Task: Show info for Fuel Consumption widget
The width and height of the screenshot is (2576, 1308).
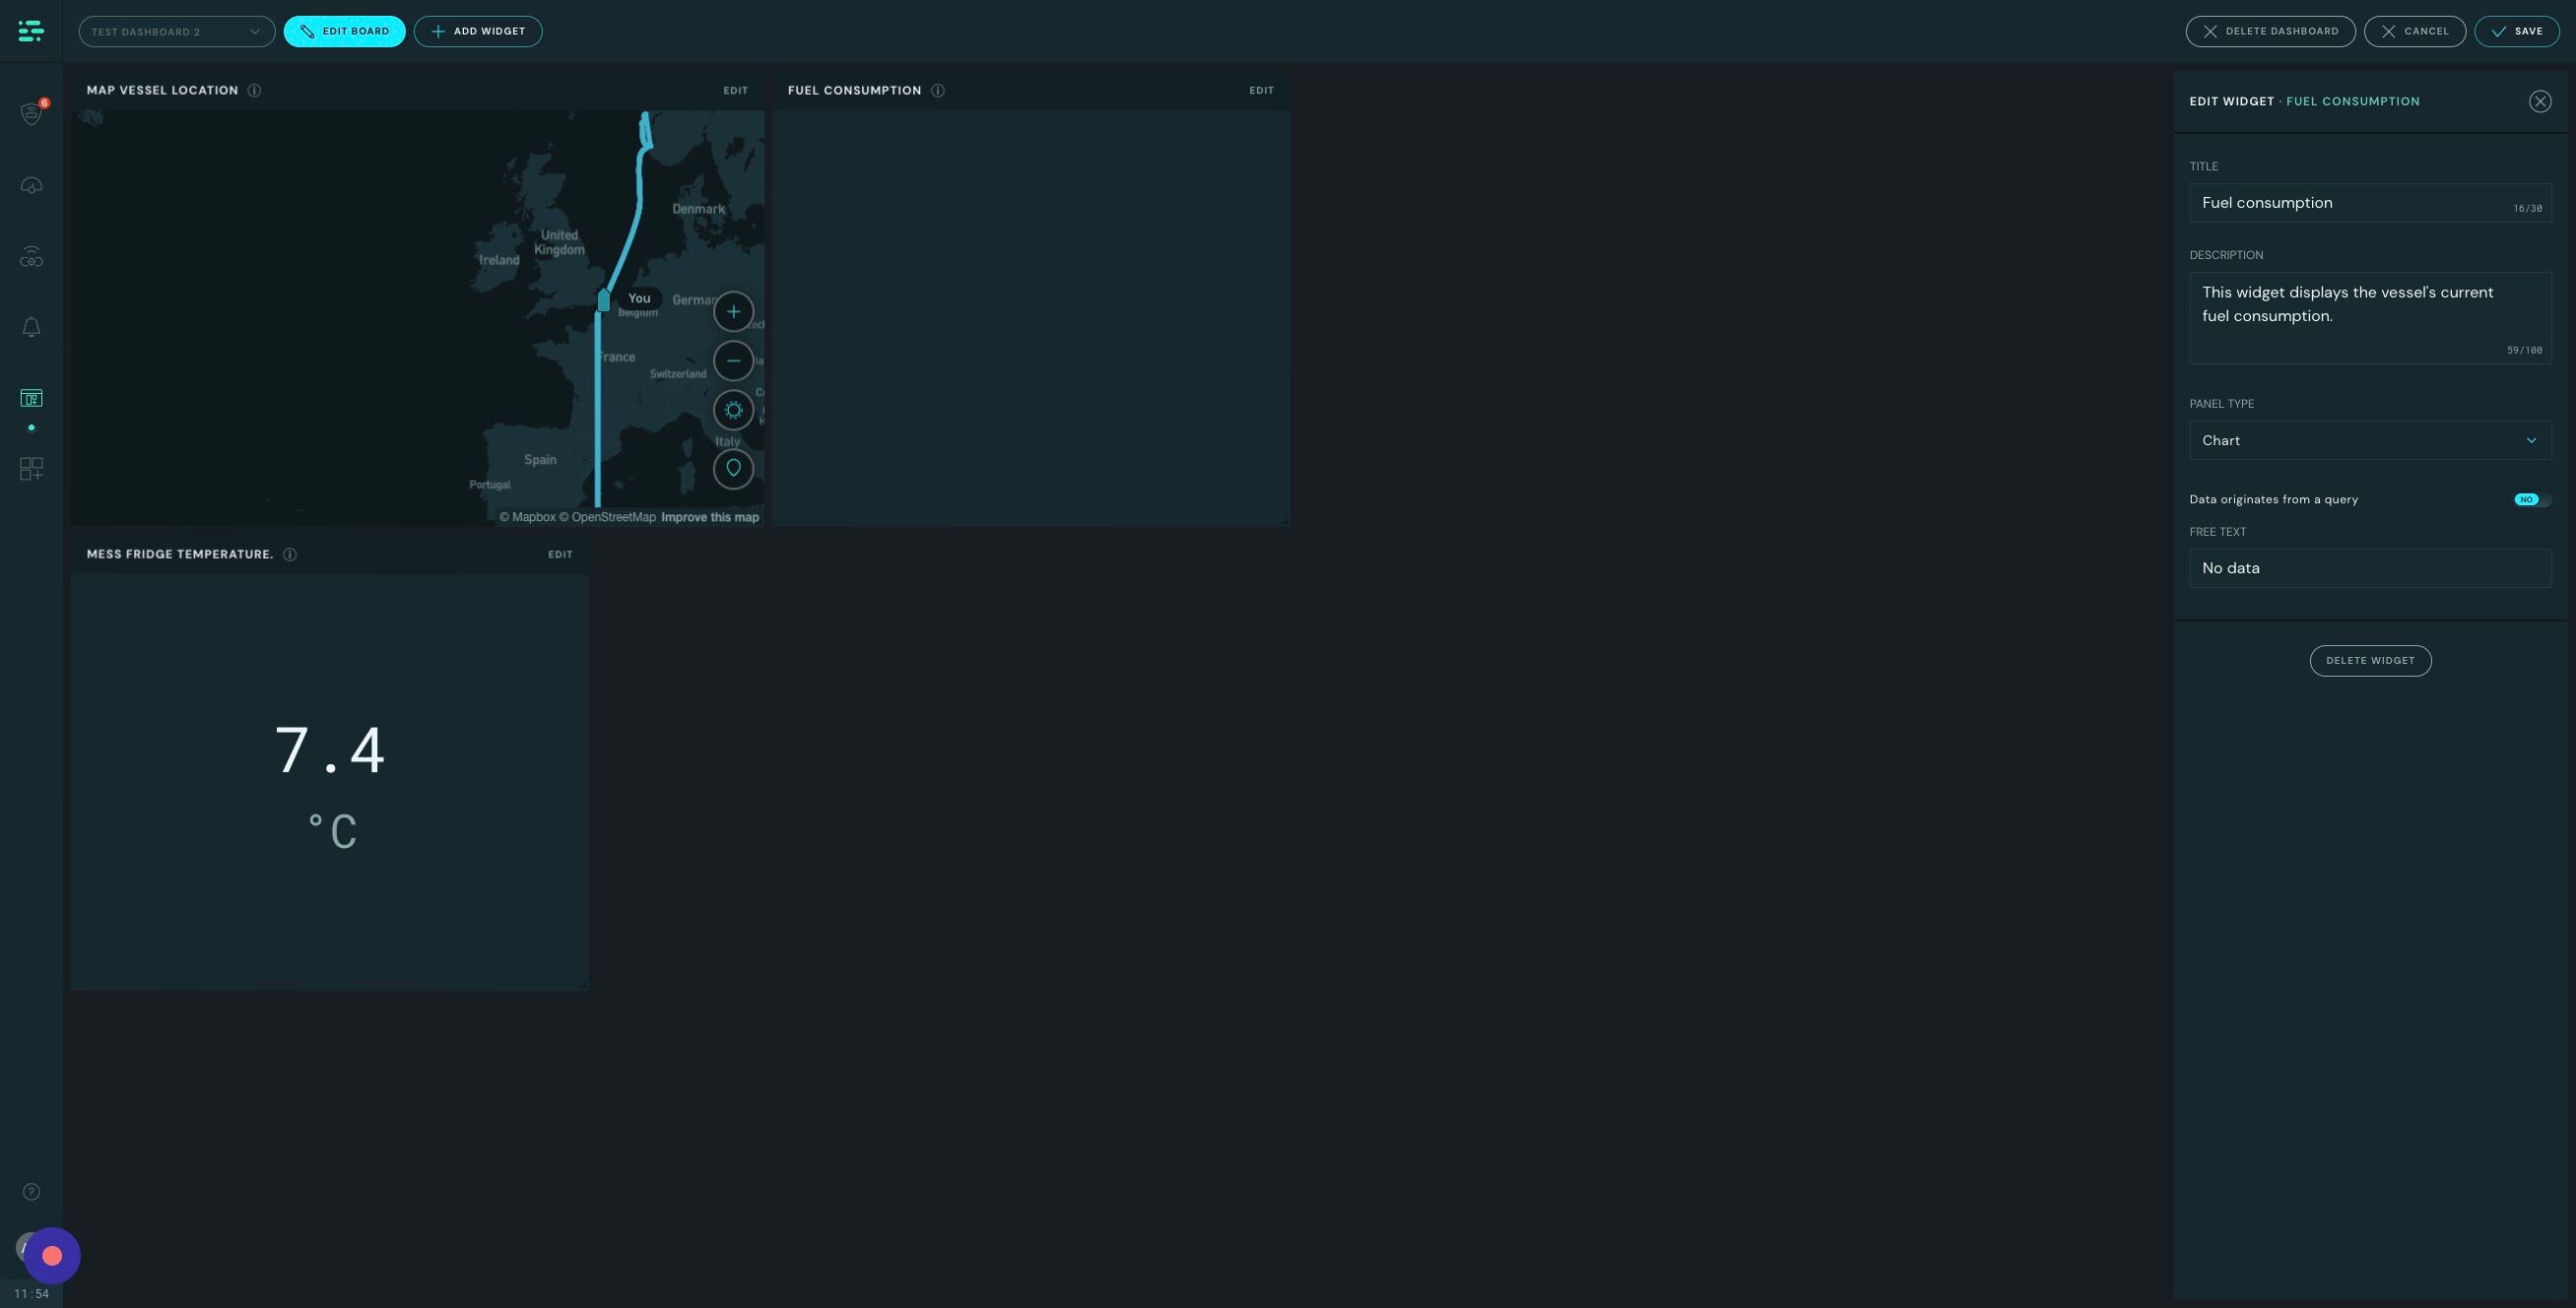Action: (937, 90)
